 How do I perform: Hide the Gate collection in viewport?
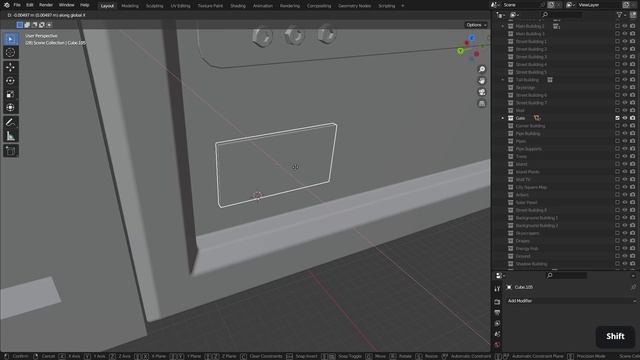pos(625,118)
